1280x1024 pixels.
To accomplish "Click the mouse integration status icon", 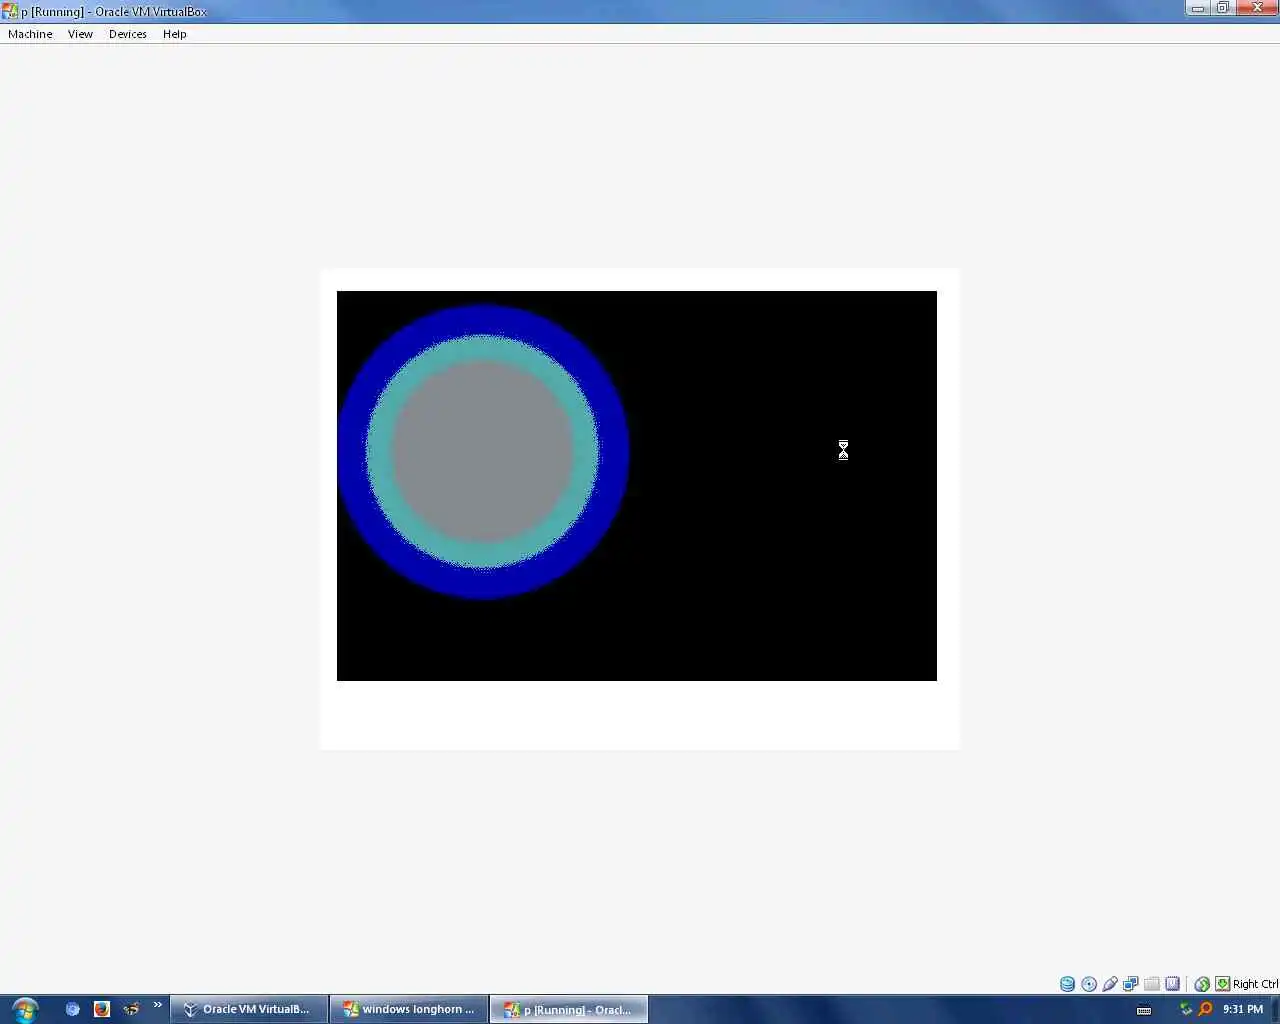I will [x=1202, y=984].
